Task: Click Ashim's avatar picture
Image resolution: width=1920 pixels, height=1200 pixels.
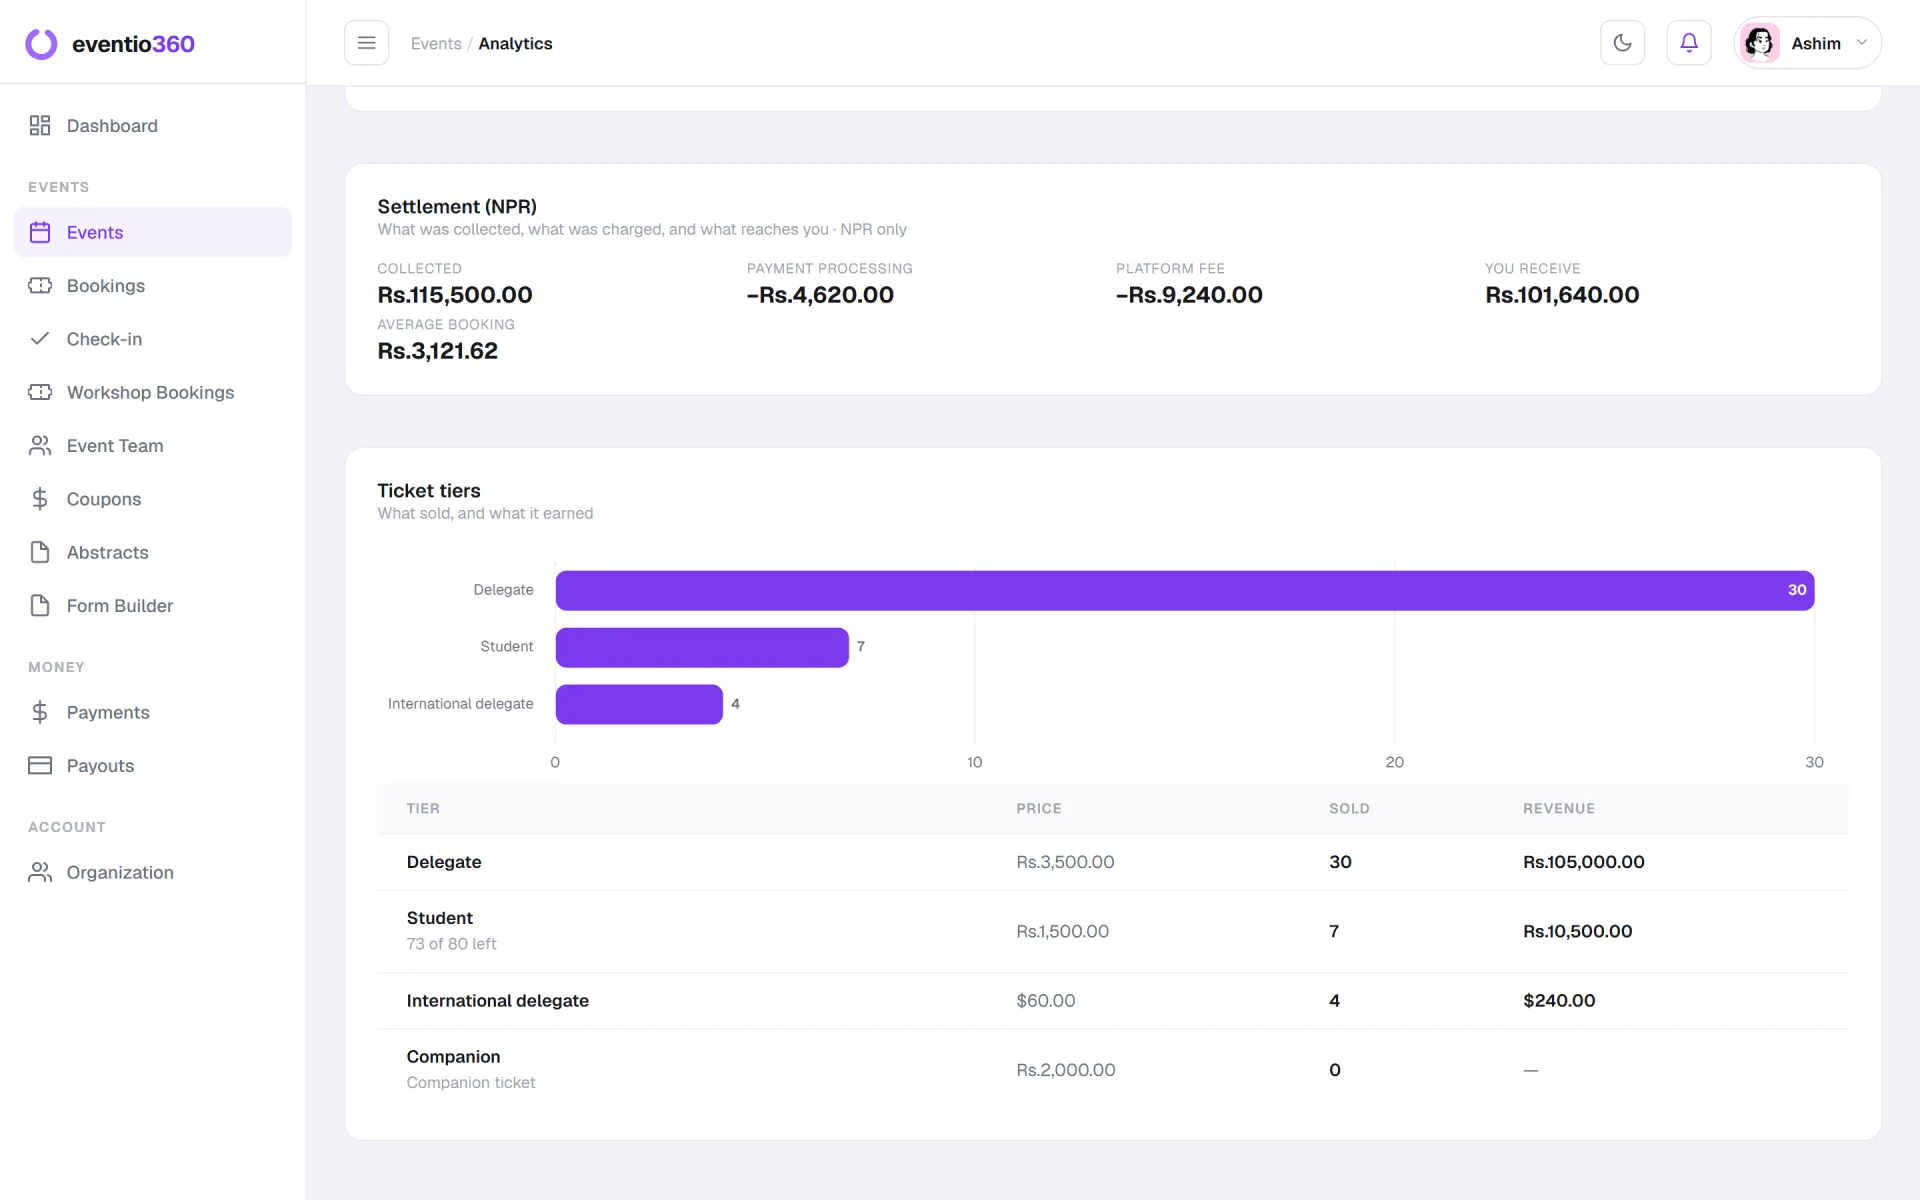Action: [x=1759, y=43]
